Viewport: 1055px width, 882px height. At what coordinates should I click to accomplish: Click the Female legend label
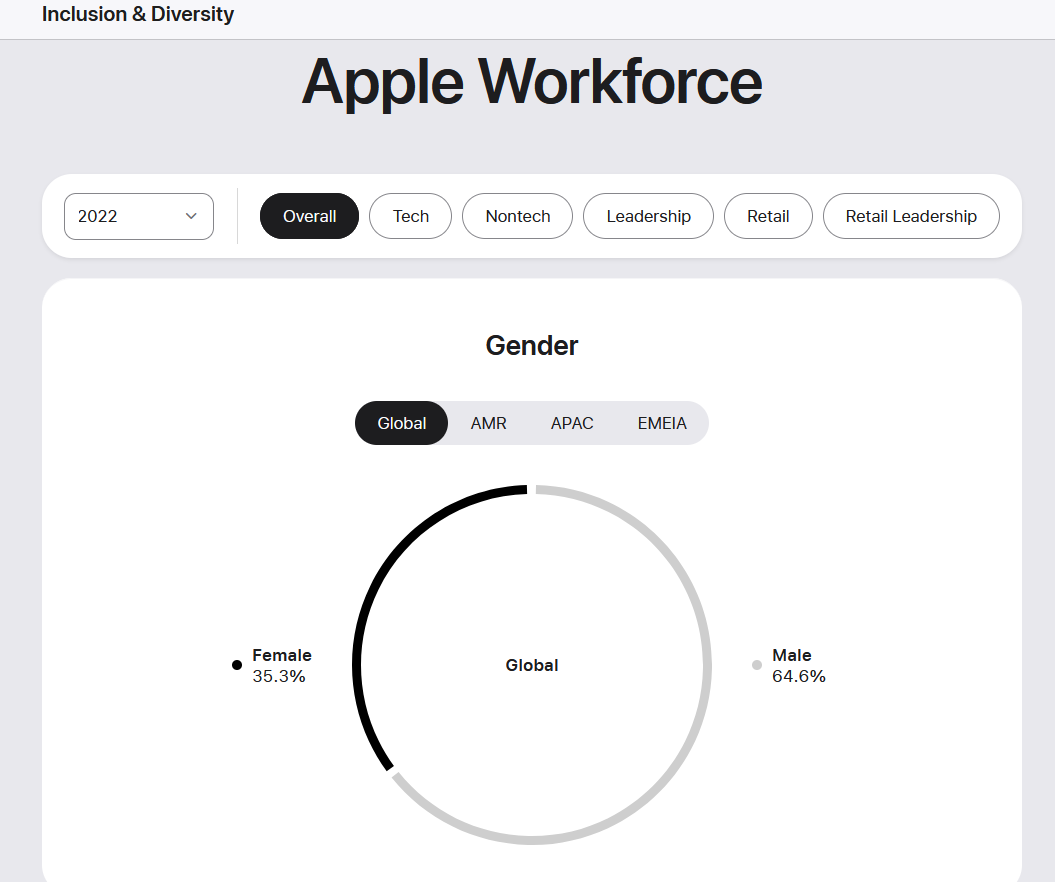pos(282,655)
